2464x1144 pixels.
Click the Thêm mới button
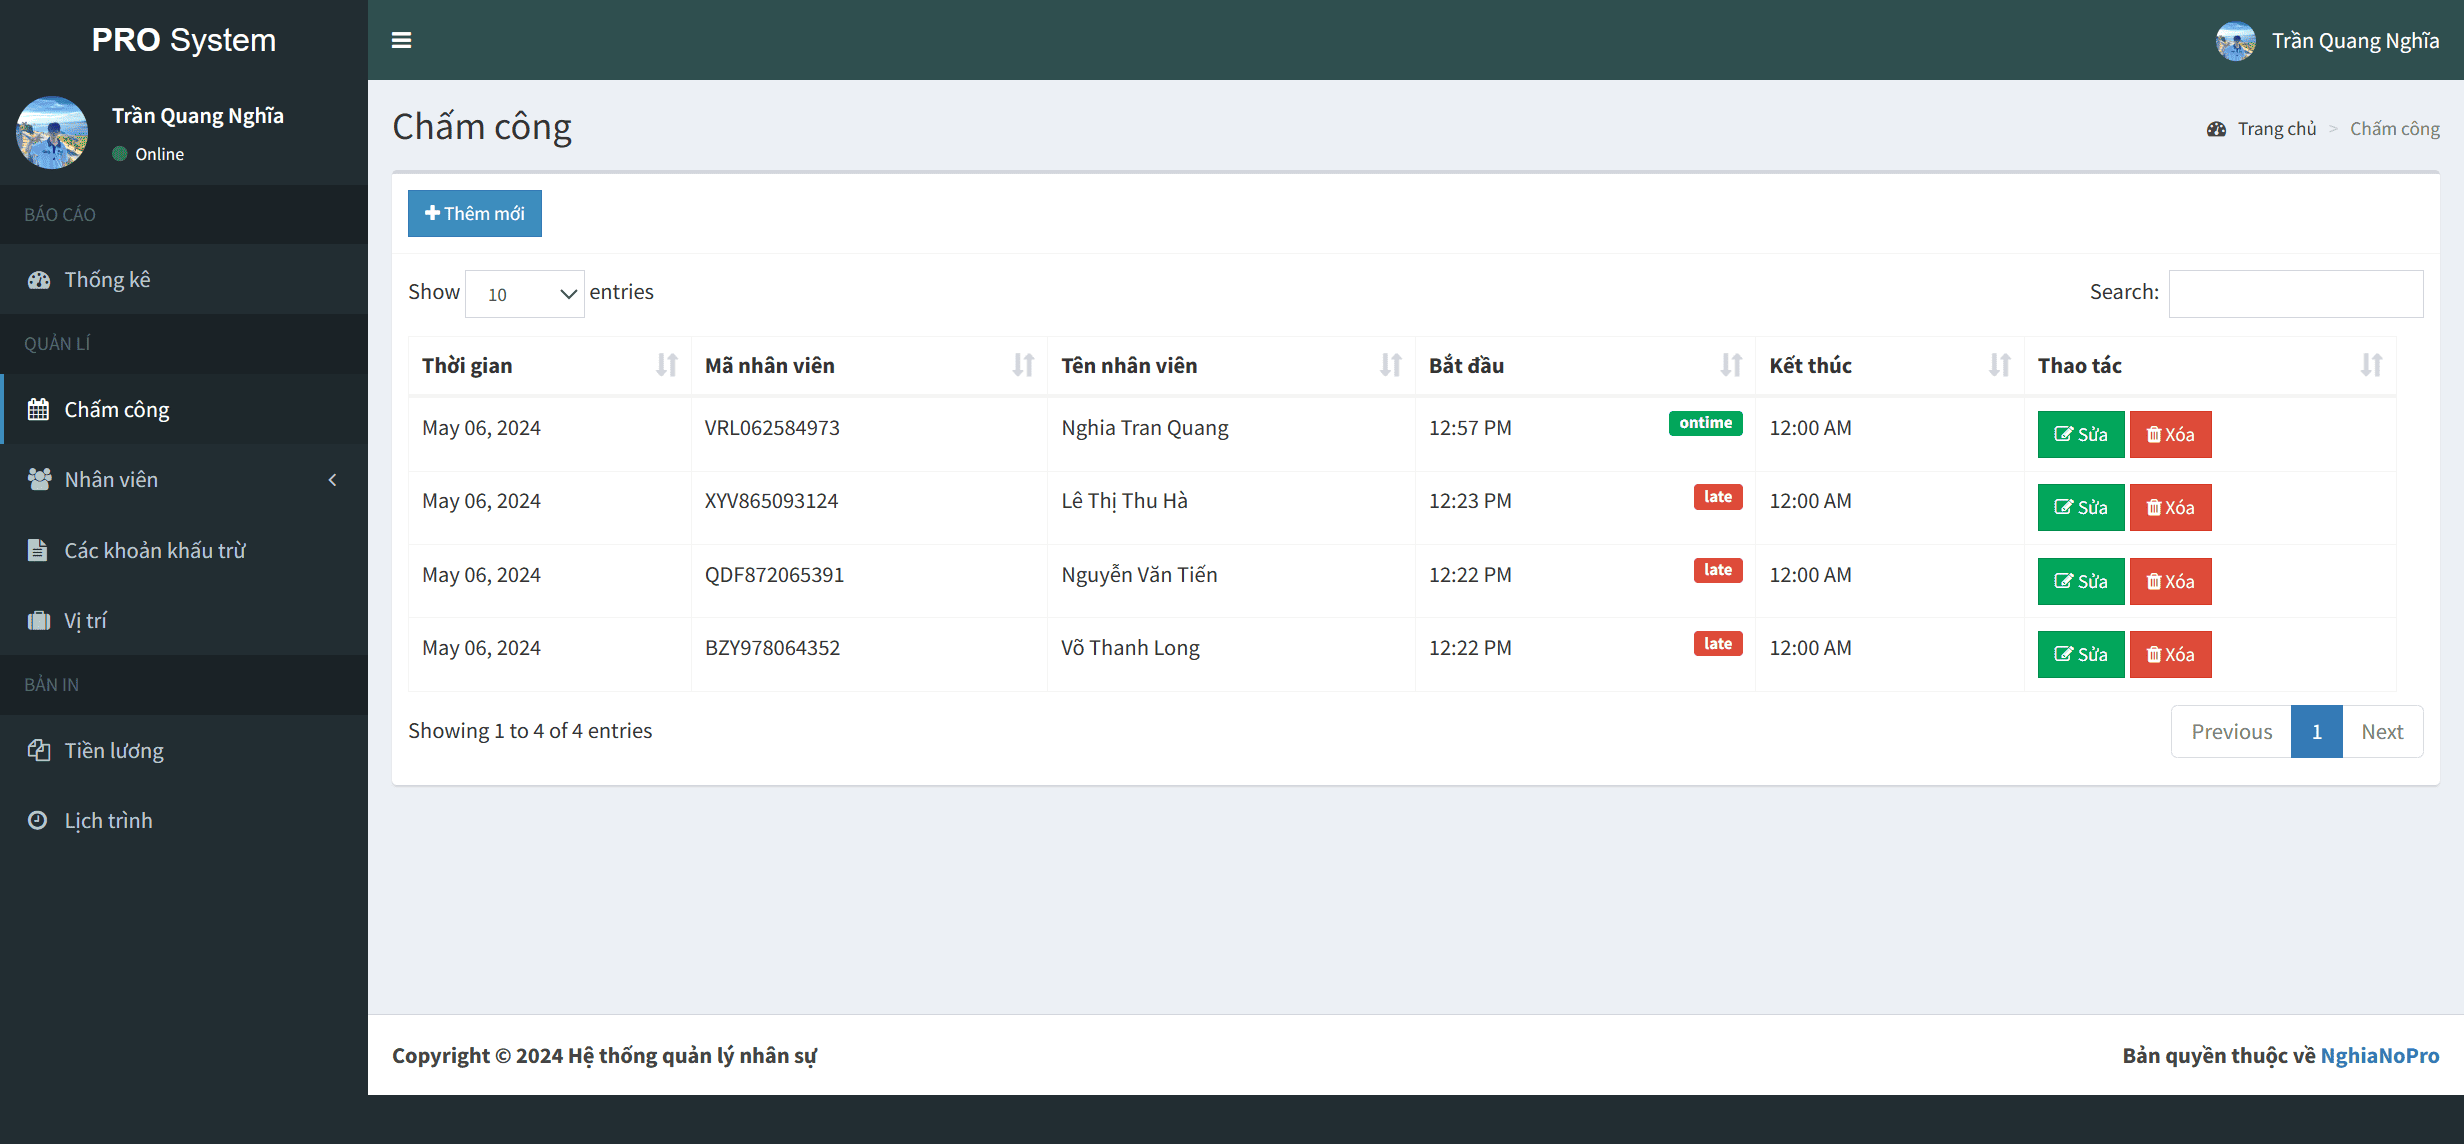pyautogui.click(x=474, y=213)
